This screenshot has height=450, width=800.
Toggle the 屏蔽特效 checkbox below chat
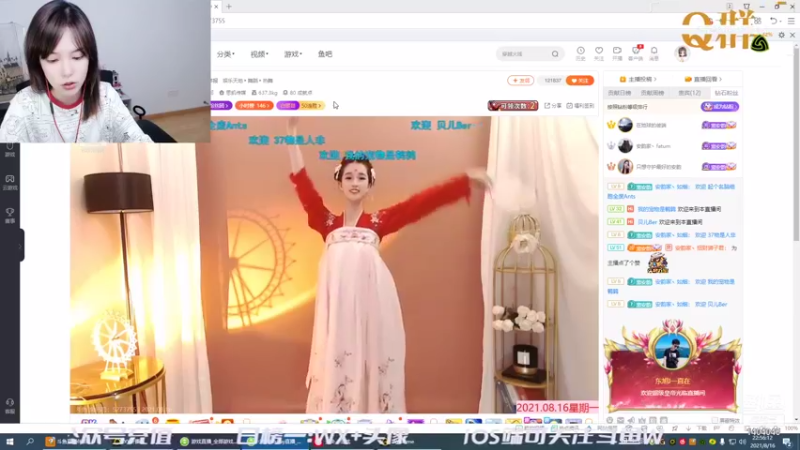point(715,420)
